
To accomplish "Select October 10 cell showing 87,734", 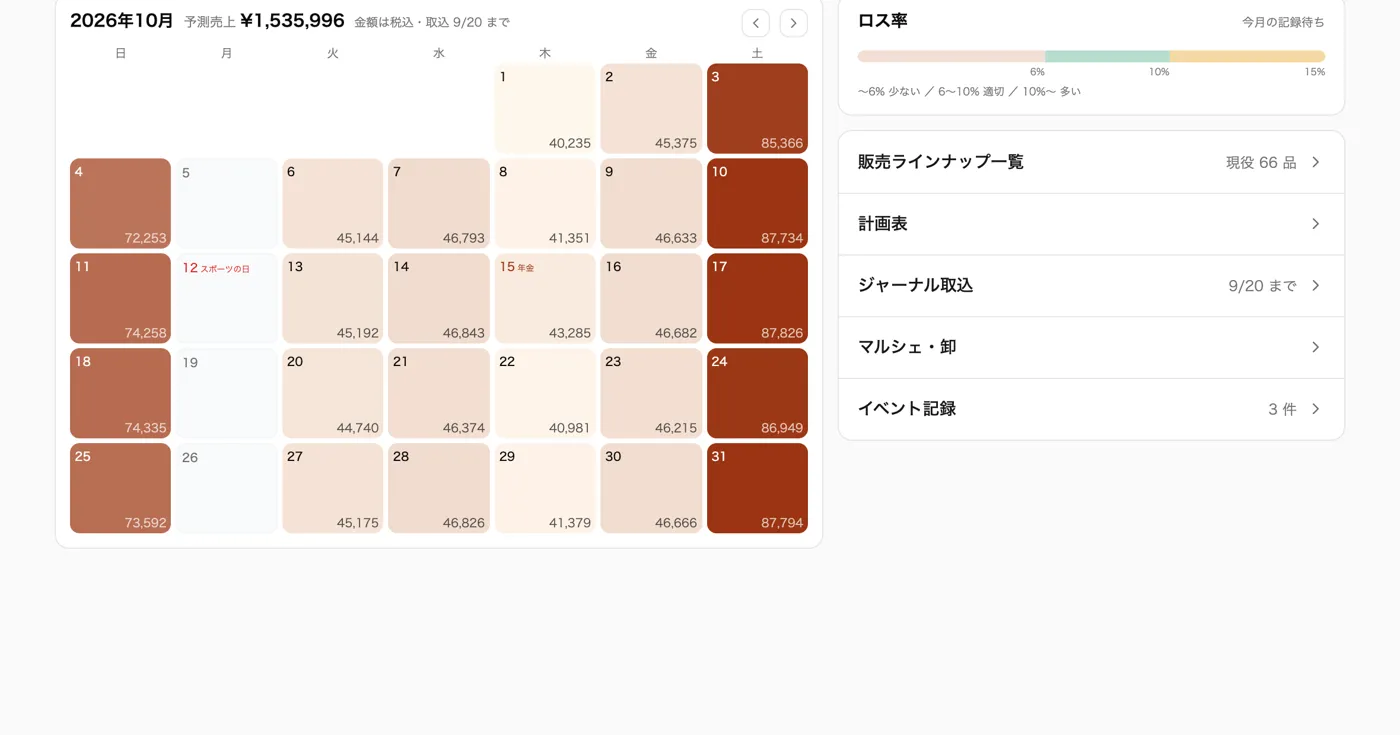I will [757, 204].
